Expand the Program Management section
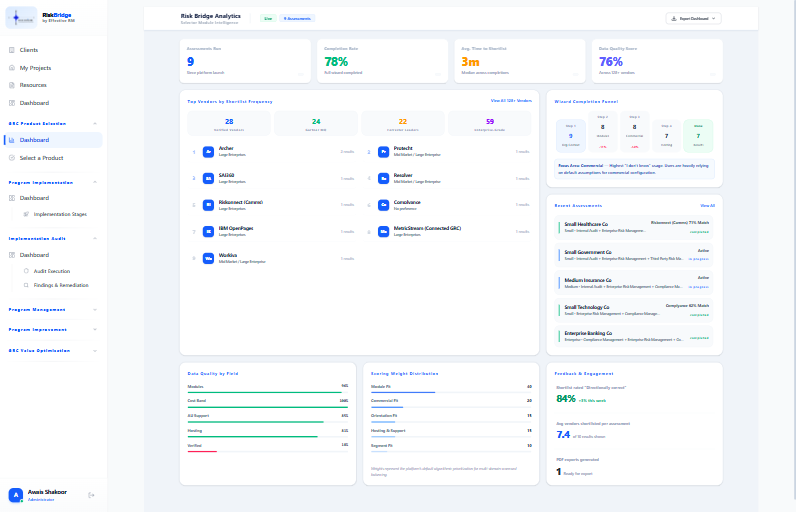 point(95,310)
